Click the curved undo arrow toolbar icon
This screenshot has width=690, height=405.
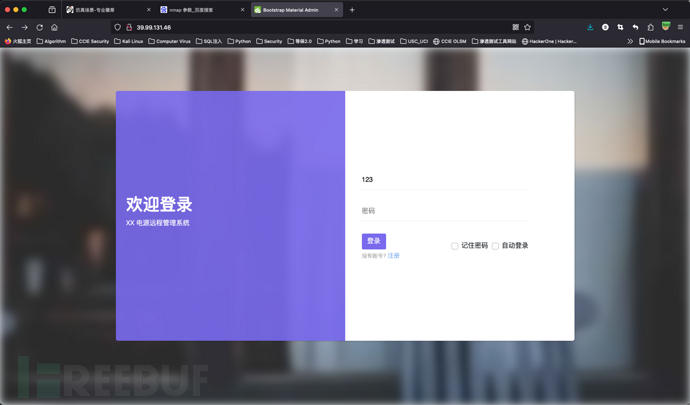(x=635, y=27)
